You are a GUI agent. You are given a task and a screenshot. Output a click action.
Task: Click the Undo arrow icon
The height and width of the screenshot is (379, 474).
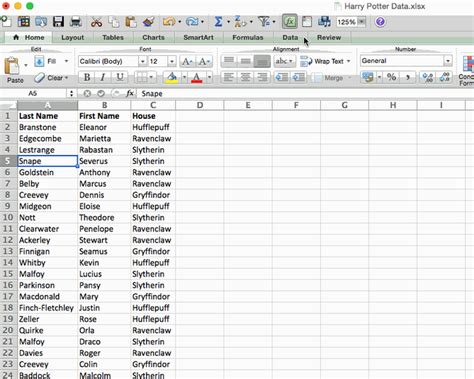169,22
